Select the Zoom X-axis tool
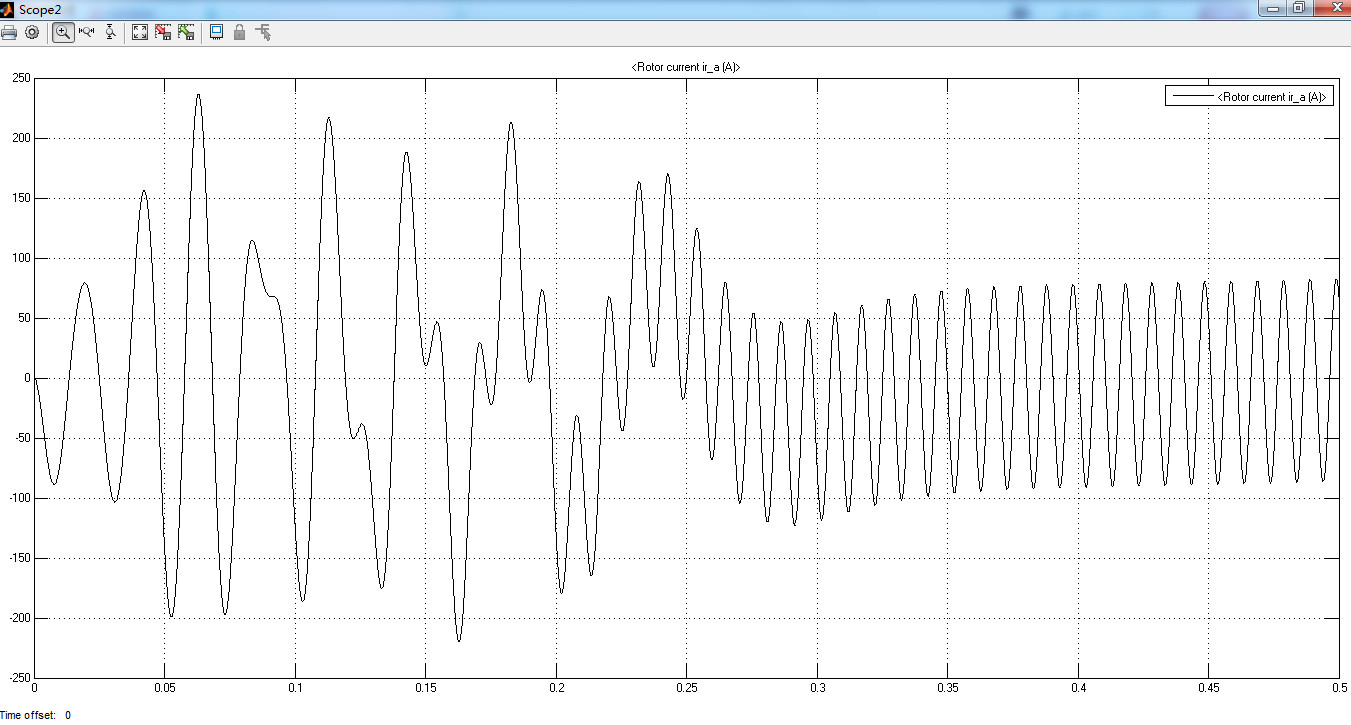 (x=86, y=32)
